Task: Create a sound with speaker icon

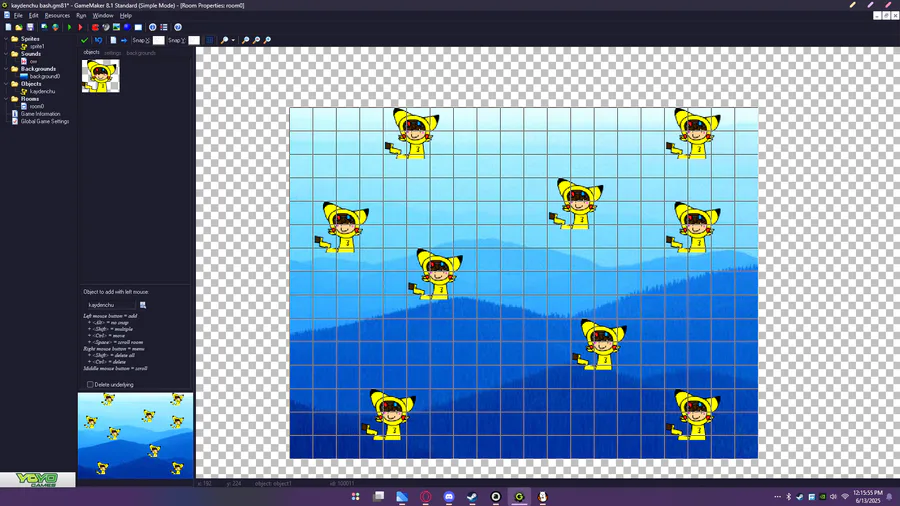Action: tap(106, 27)
